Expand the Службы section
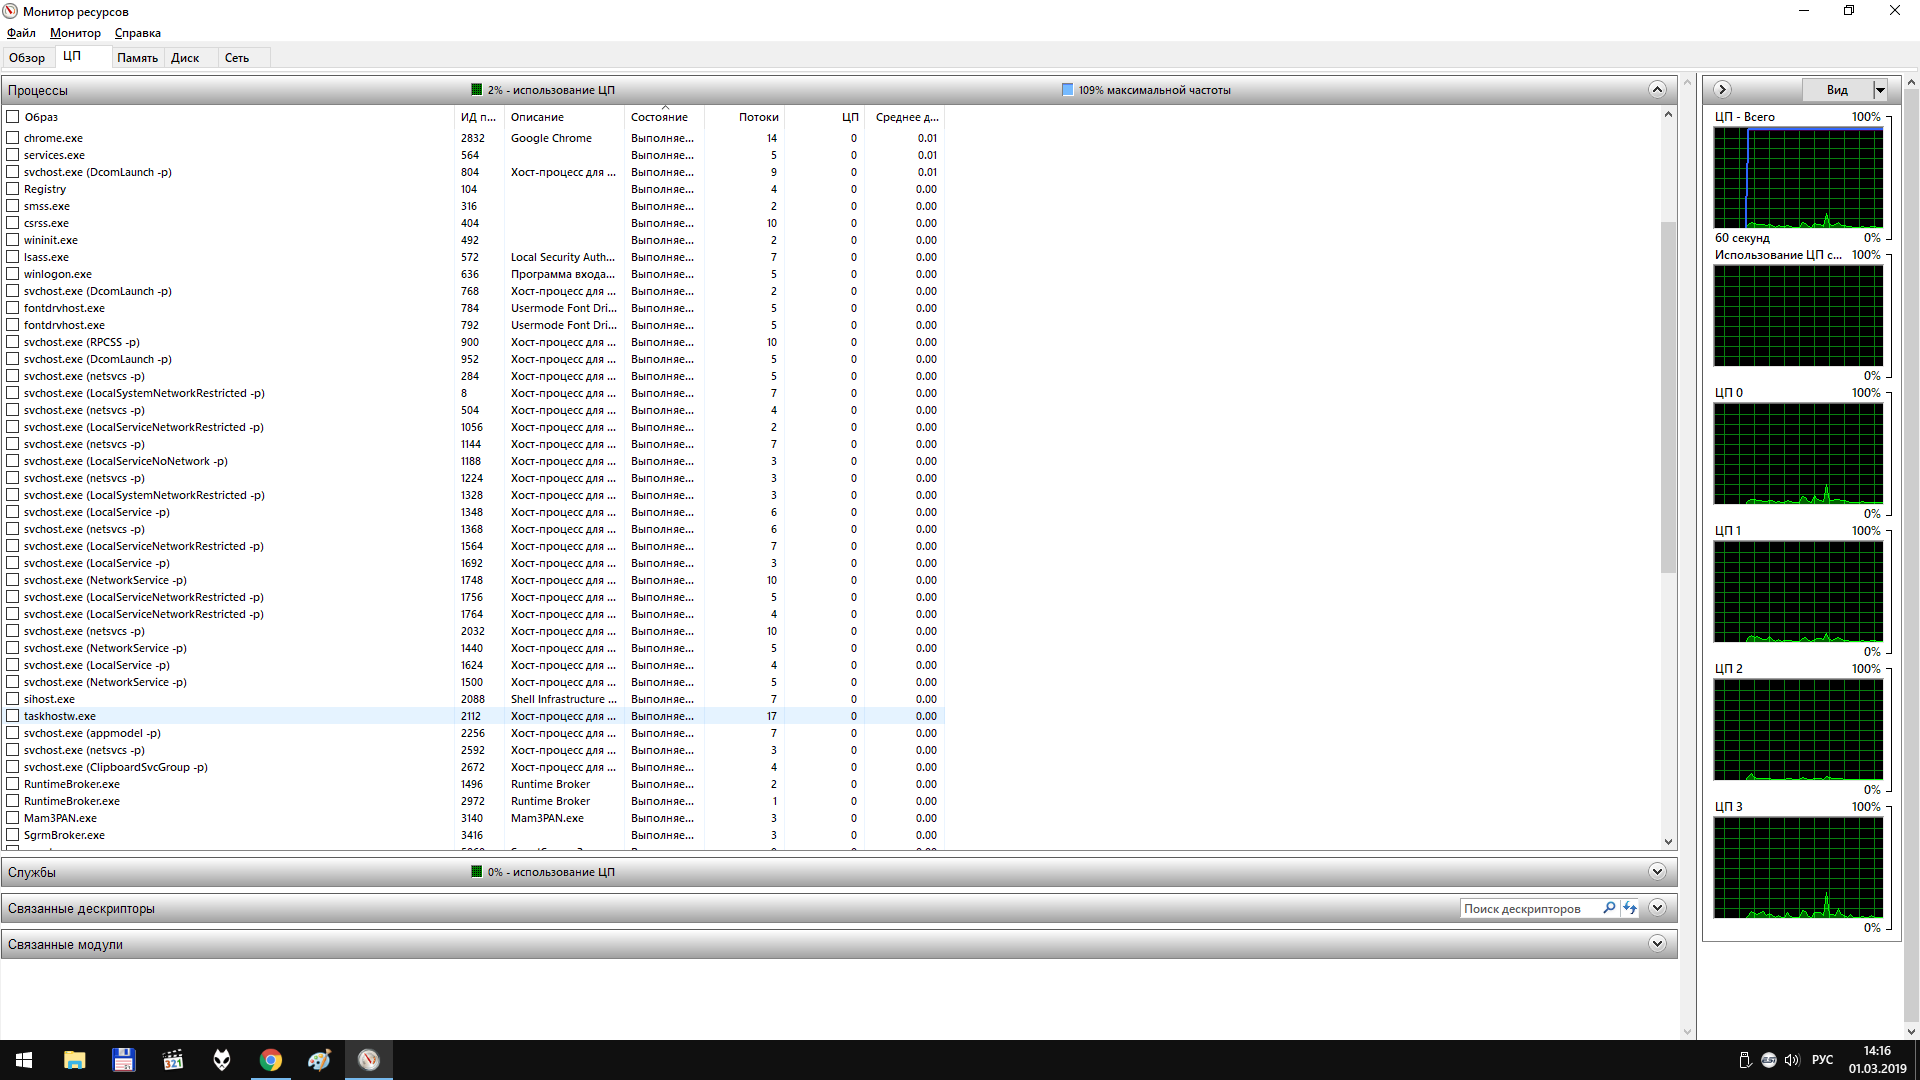This screenshot has width=1920, height=1080. point(1657,872)
